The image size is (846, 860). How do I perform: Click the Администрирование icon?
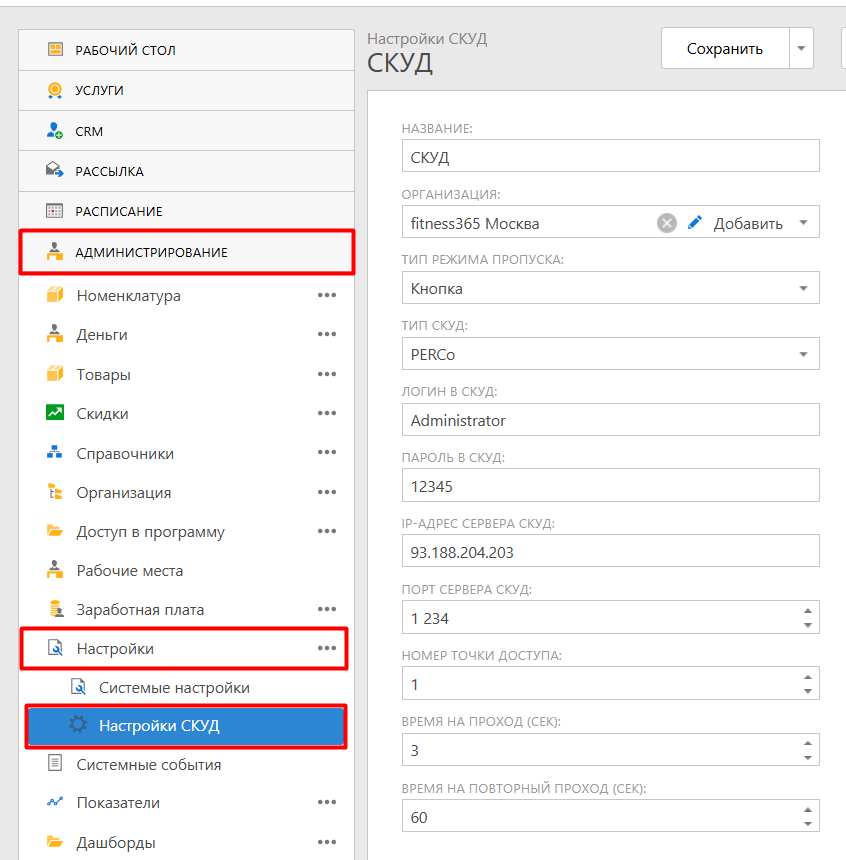click(x=55, y=252)
